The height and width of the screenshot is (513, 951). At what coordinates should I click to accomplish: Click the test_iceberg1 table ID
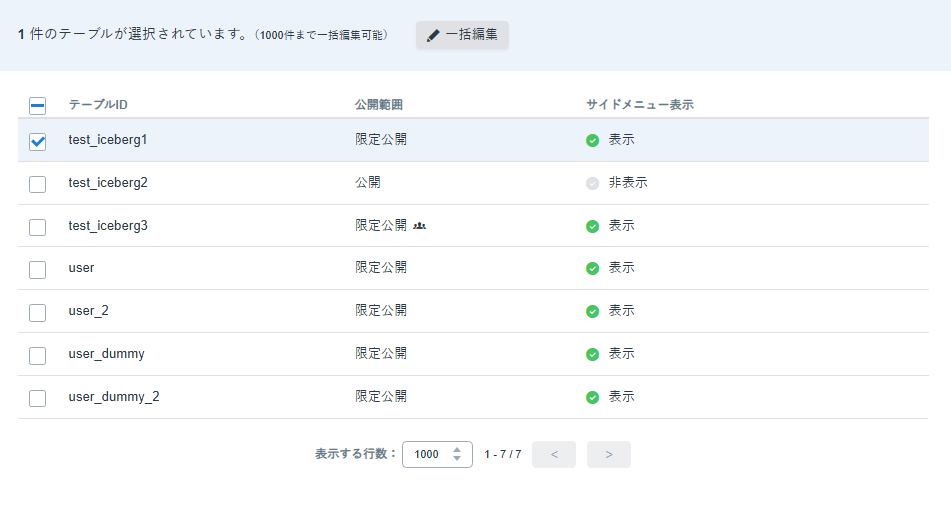(108, 140)
